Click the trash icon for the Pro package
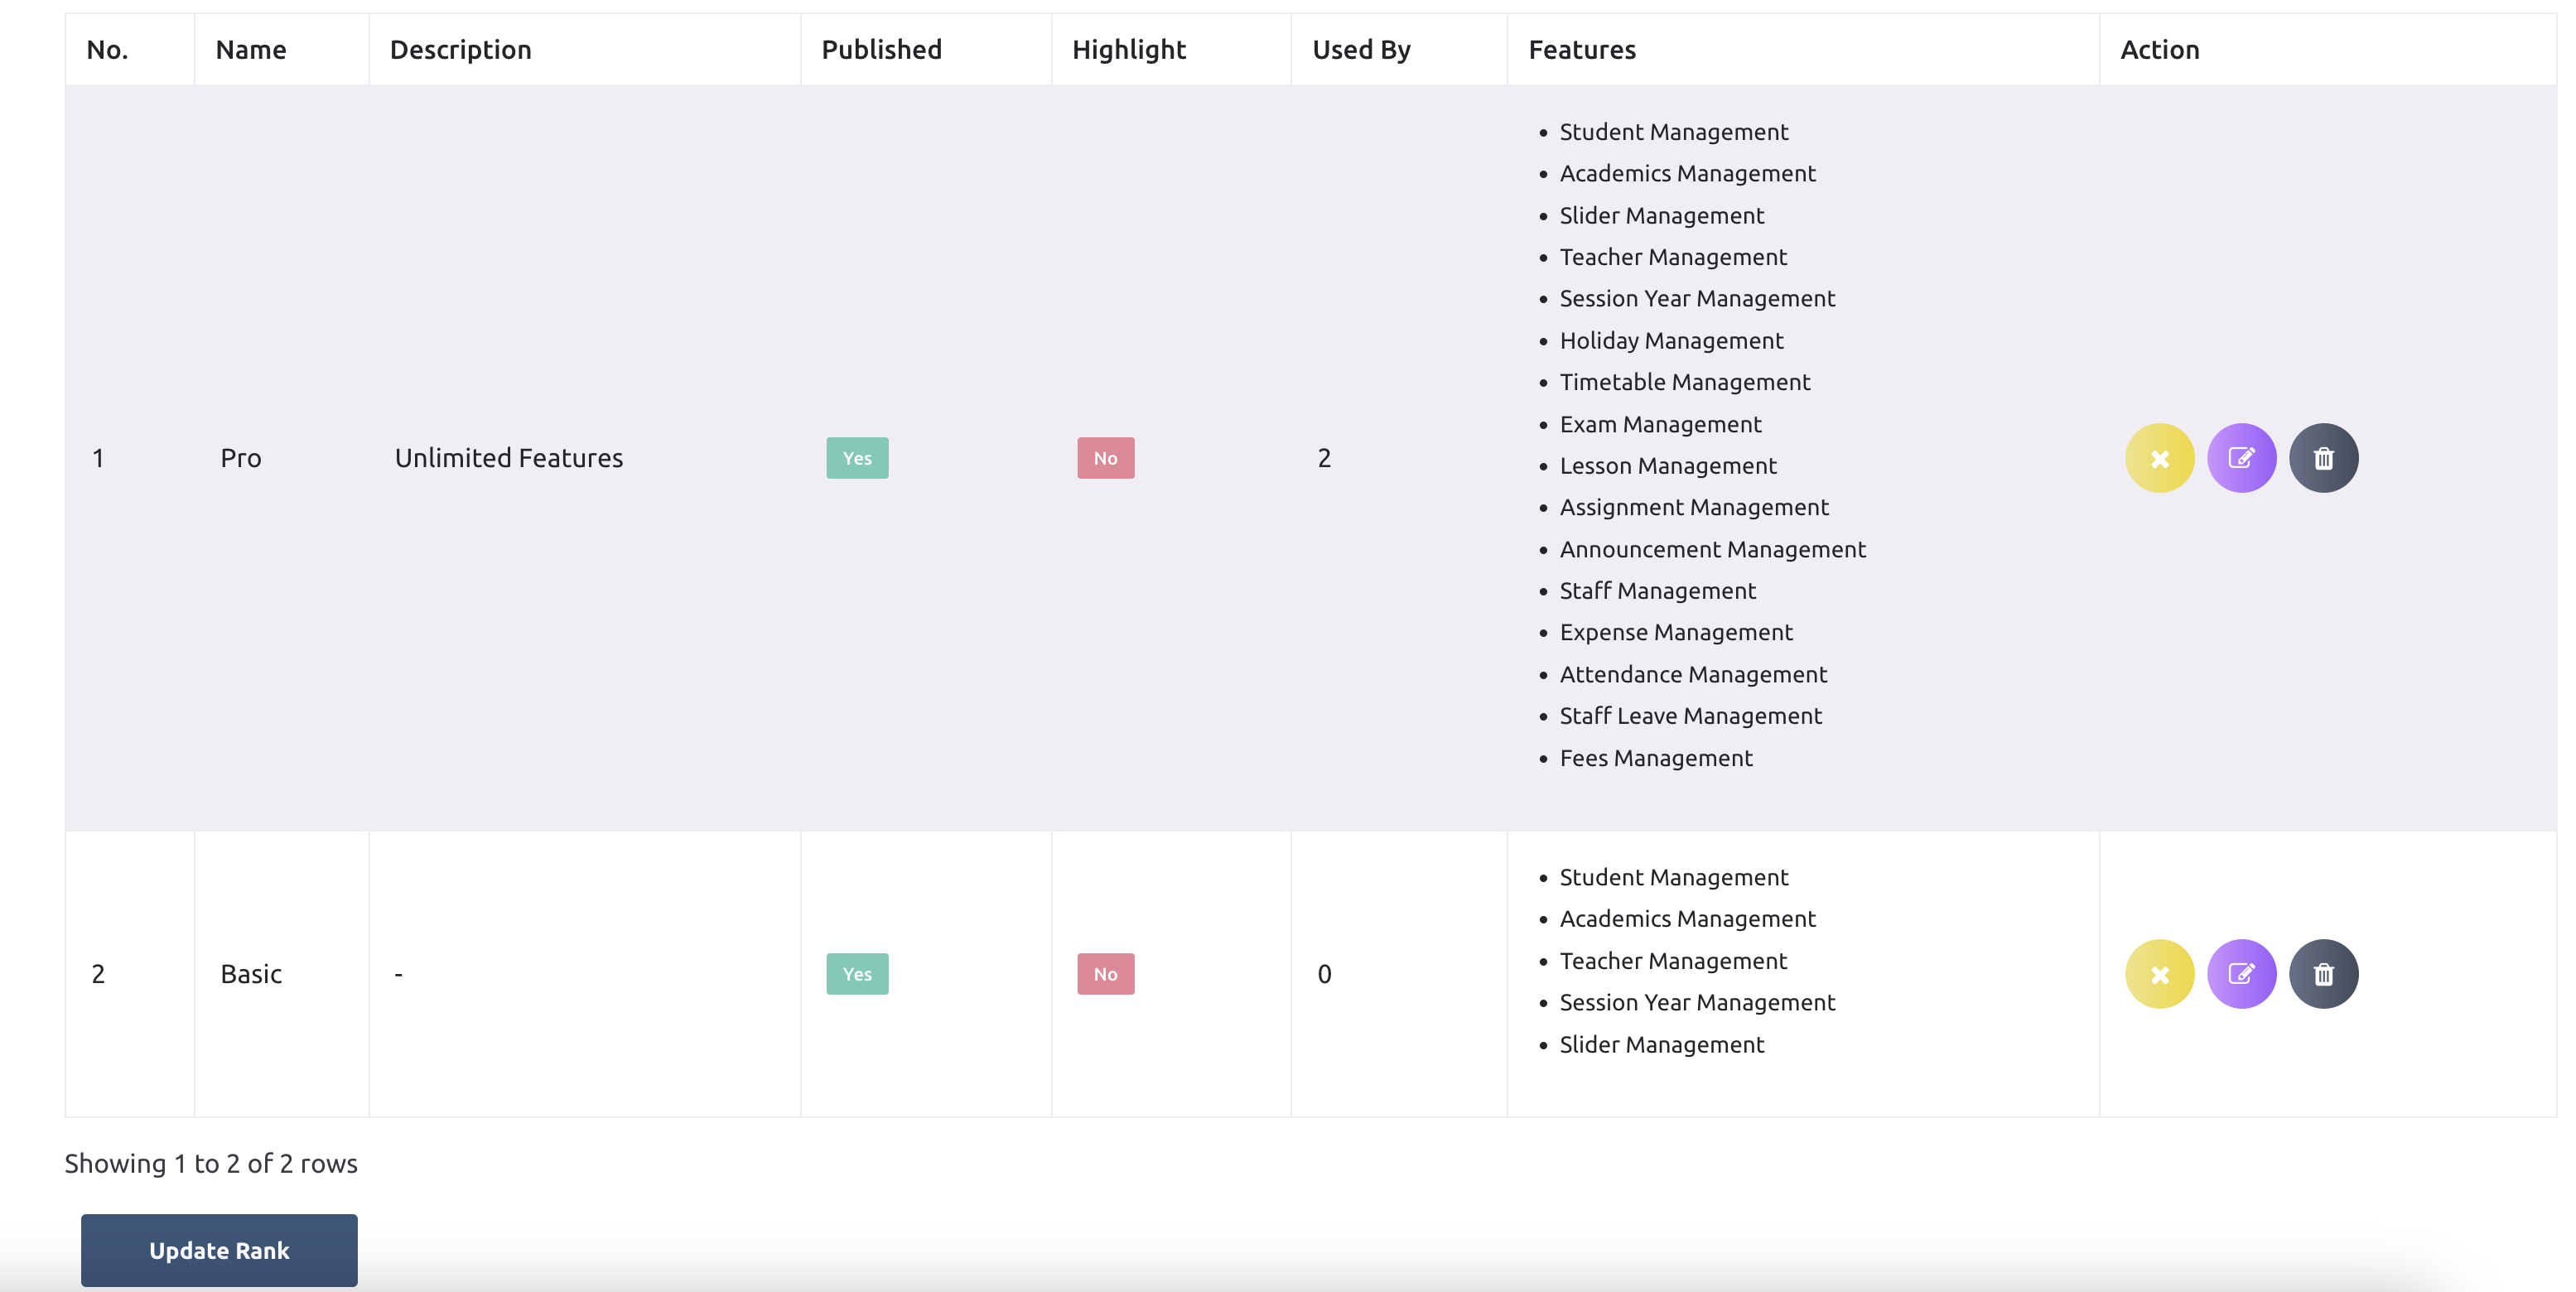This screenshot has width=2576, height=1292. coord(2324,457)
